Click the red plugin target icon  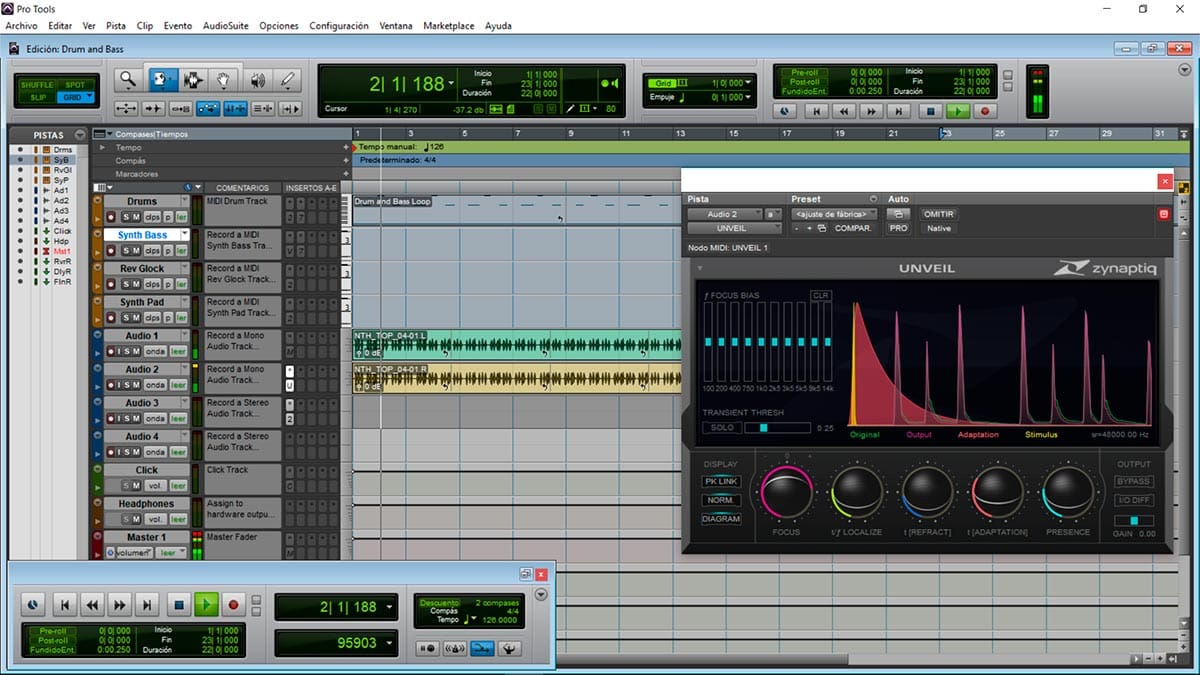[1163, 214]
